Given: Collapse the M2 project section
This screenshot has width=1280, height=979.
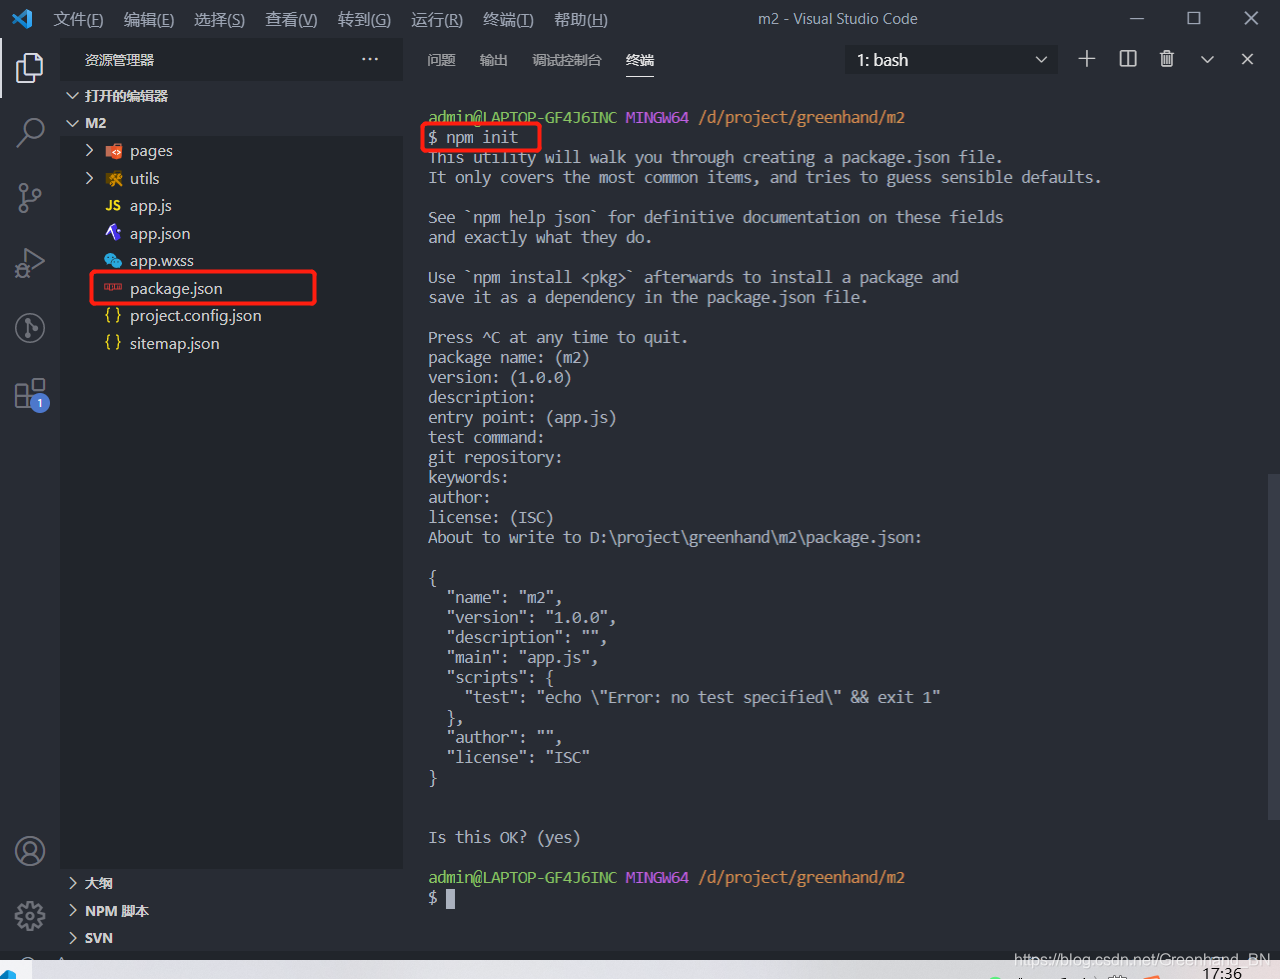Looking at the screenshot, I should pyautogui.click(x=72, y=123).
